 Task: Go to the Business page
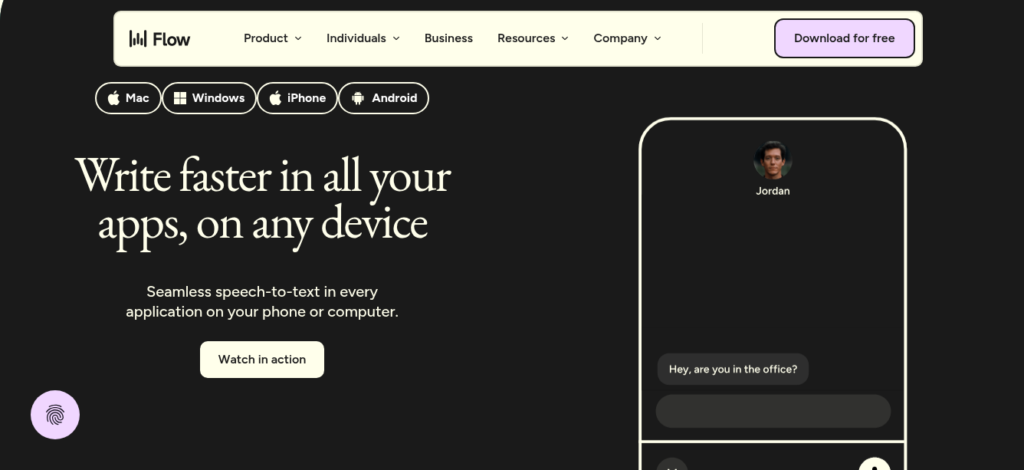tap(449, 39)
